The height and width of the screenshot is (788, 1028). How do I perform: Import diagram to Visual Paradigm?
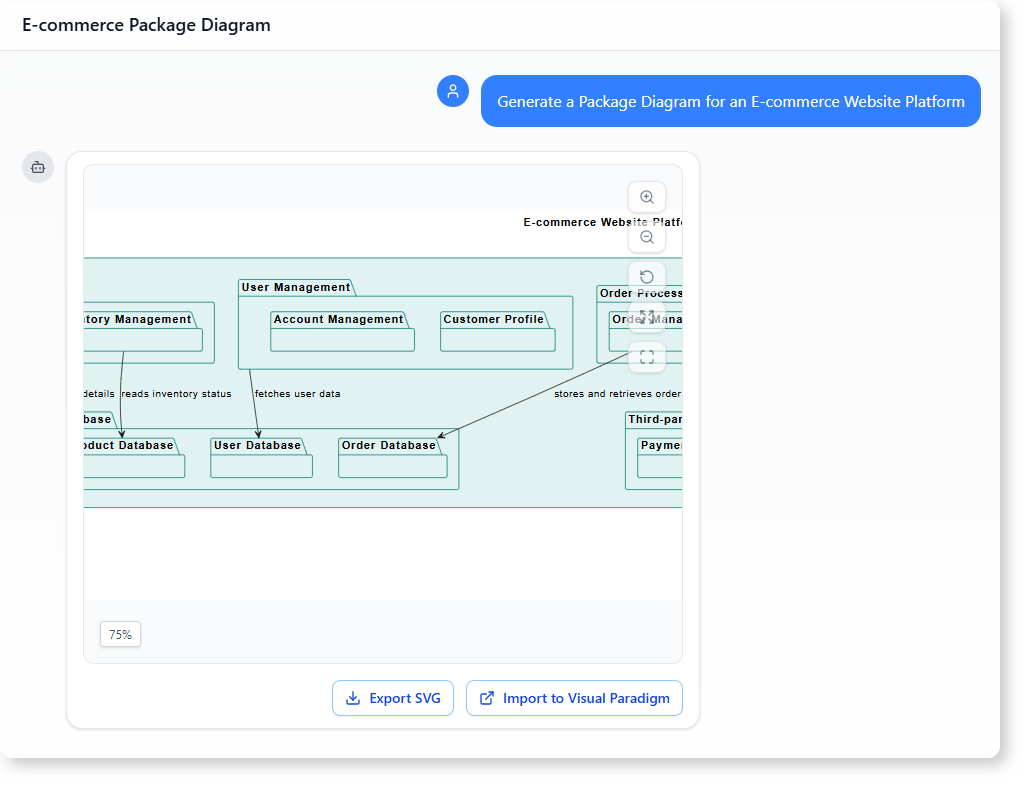coord(574,698)
